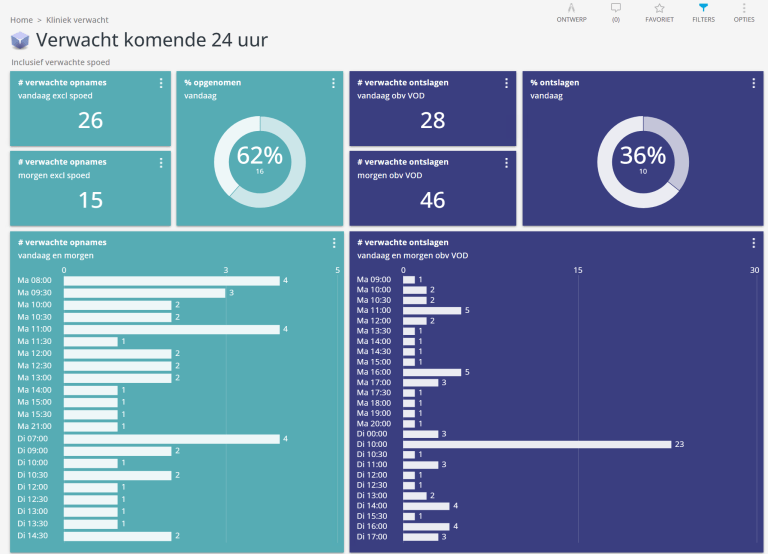Open options menu on '% ontslagen' tile

coord(755,83)
